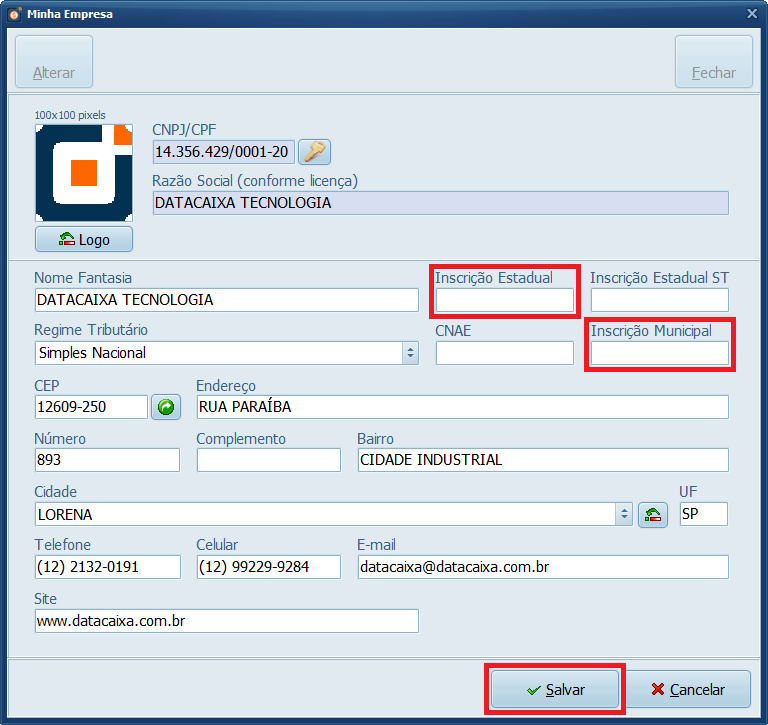Click into the Inscrição Municipal field

pyautogui.click(x=659, y=353)
